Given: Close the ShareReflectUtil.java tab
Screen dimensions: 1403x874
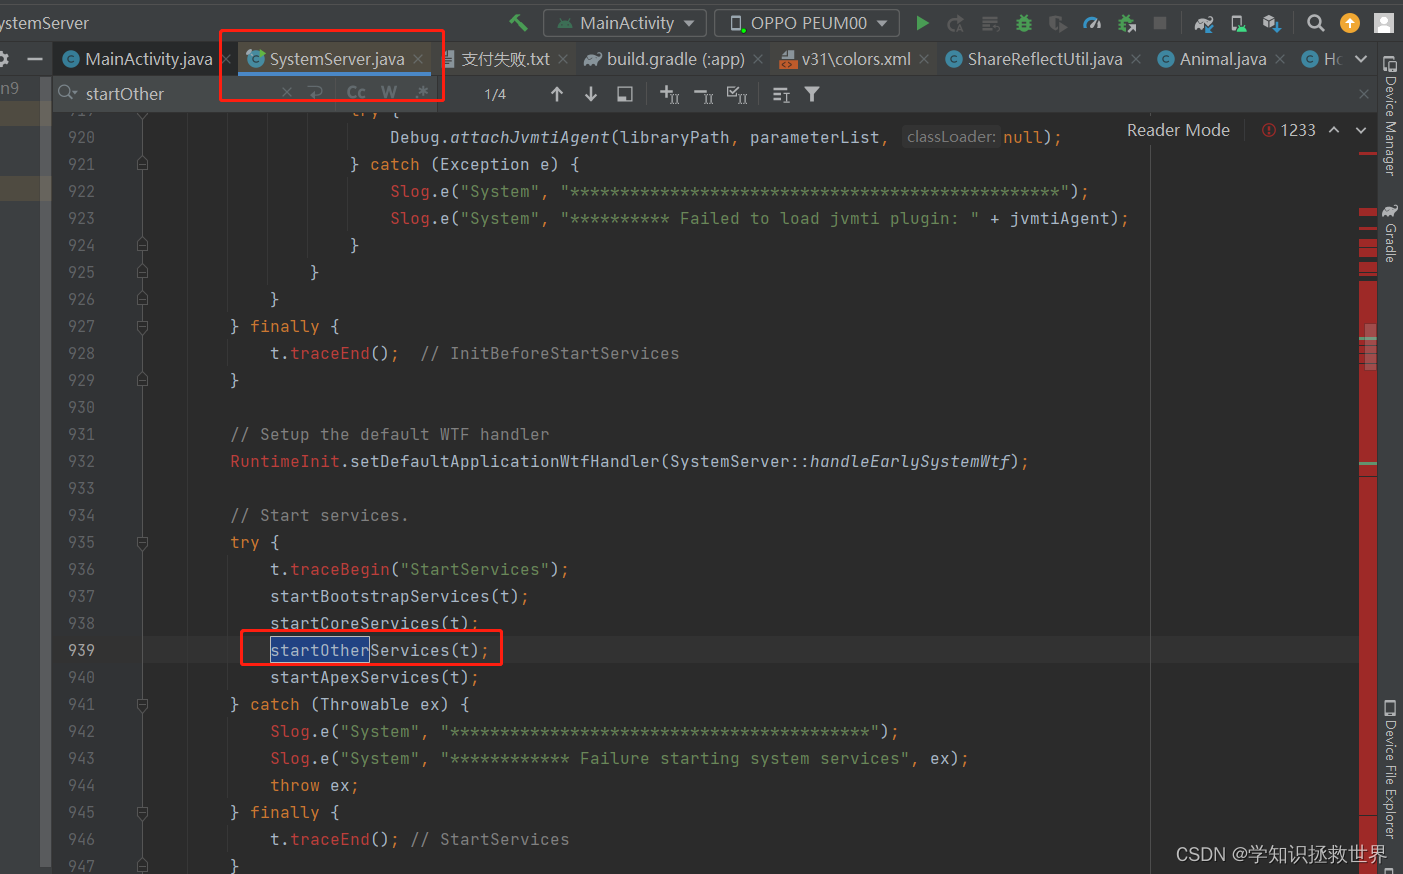Looking at the screenshot, I should (1136, 59).
